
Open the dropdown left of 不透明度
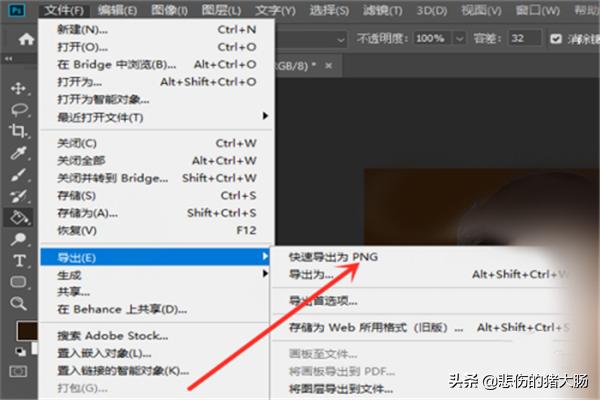[x=341, y=39]
